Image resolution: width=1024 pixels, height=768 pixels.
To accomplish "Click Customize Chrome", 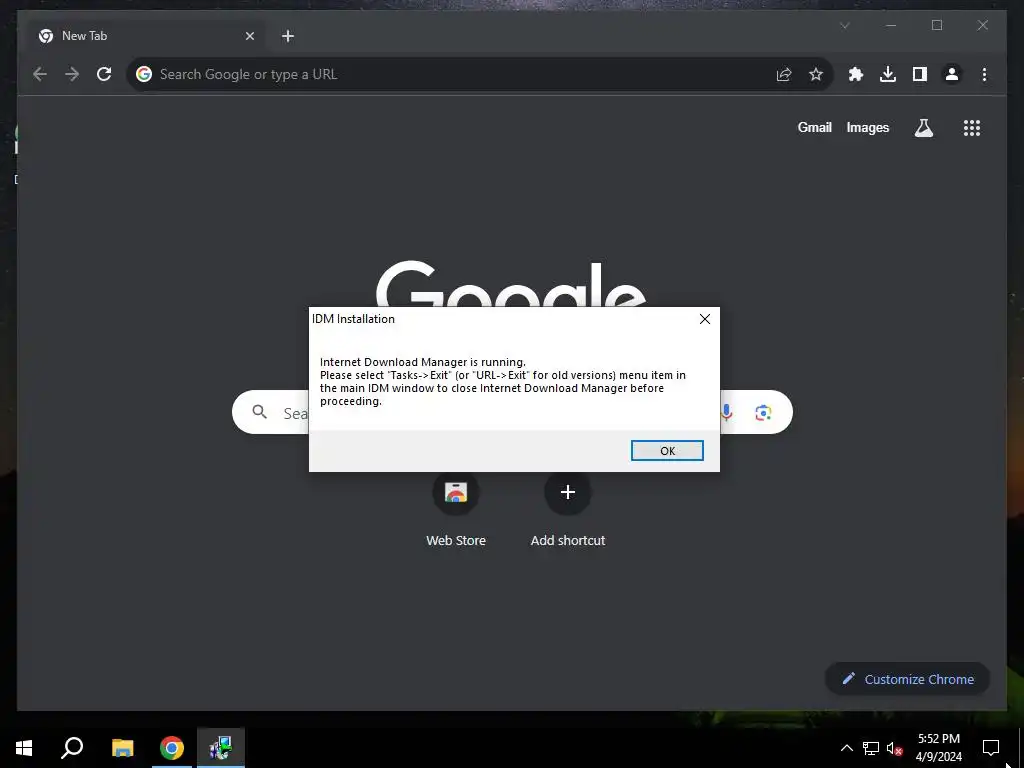I will pos(908,679).
